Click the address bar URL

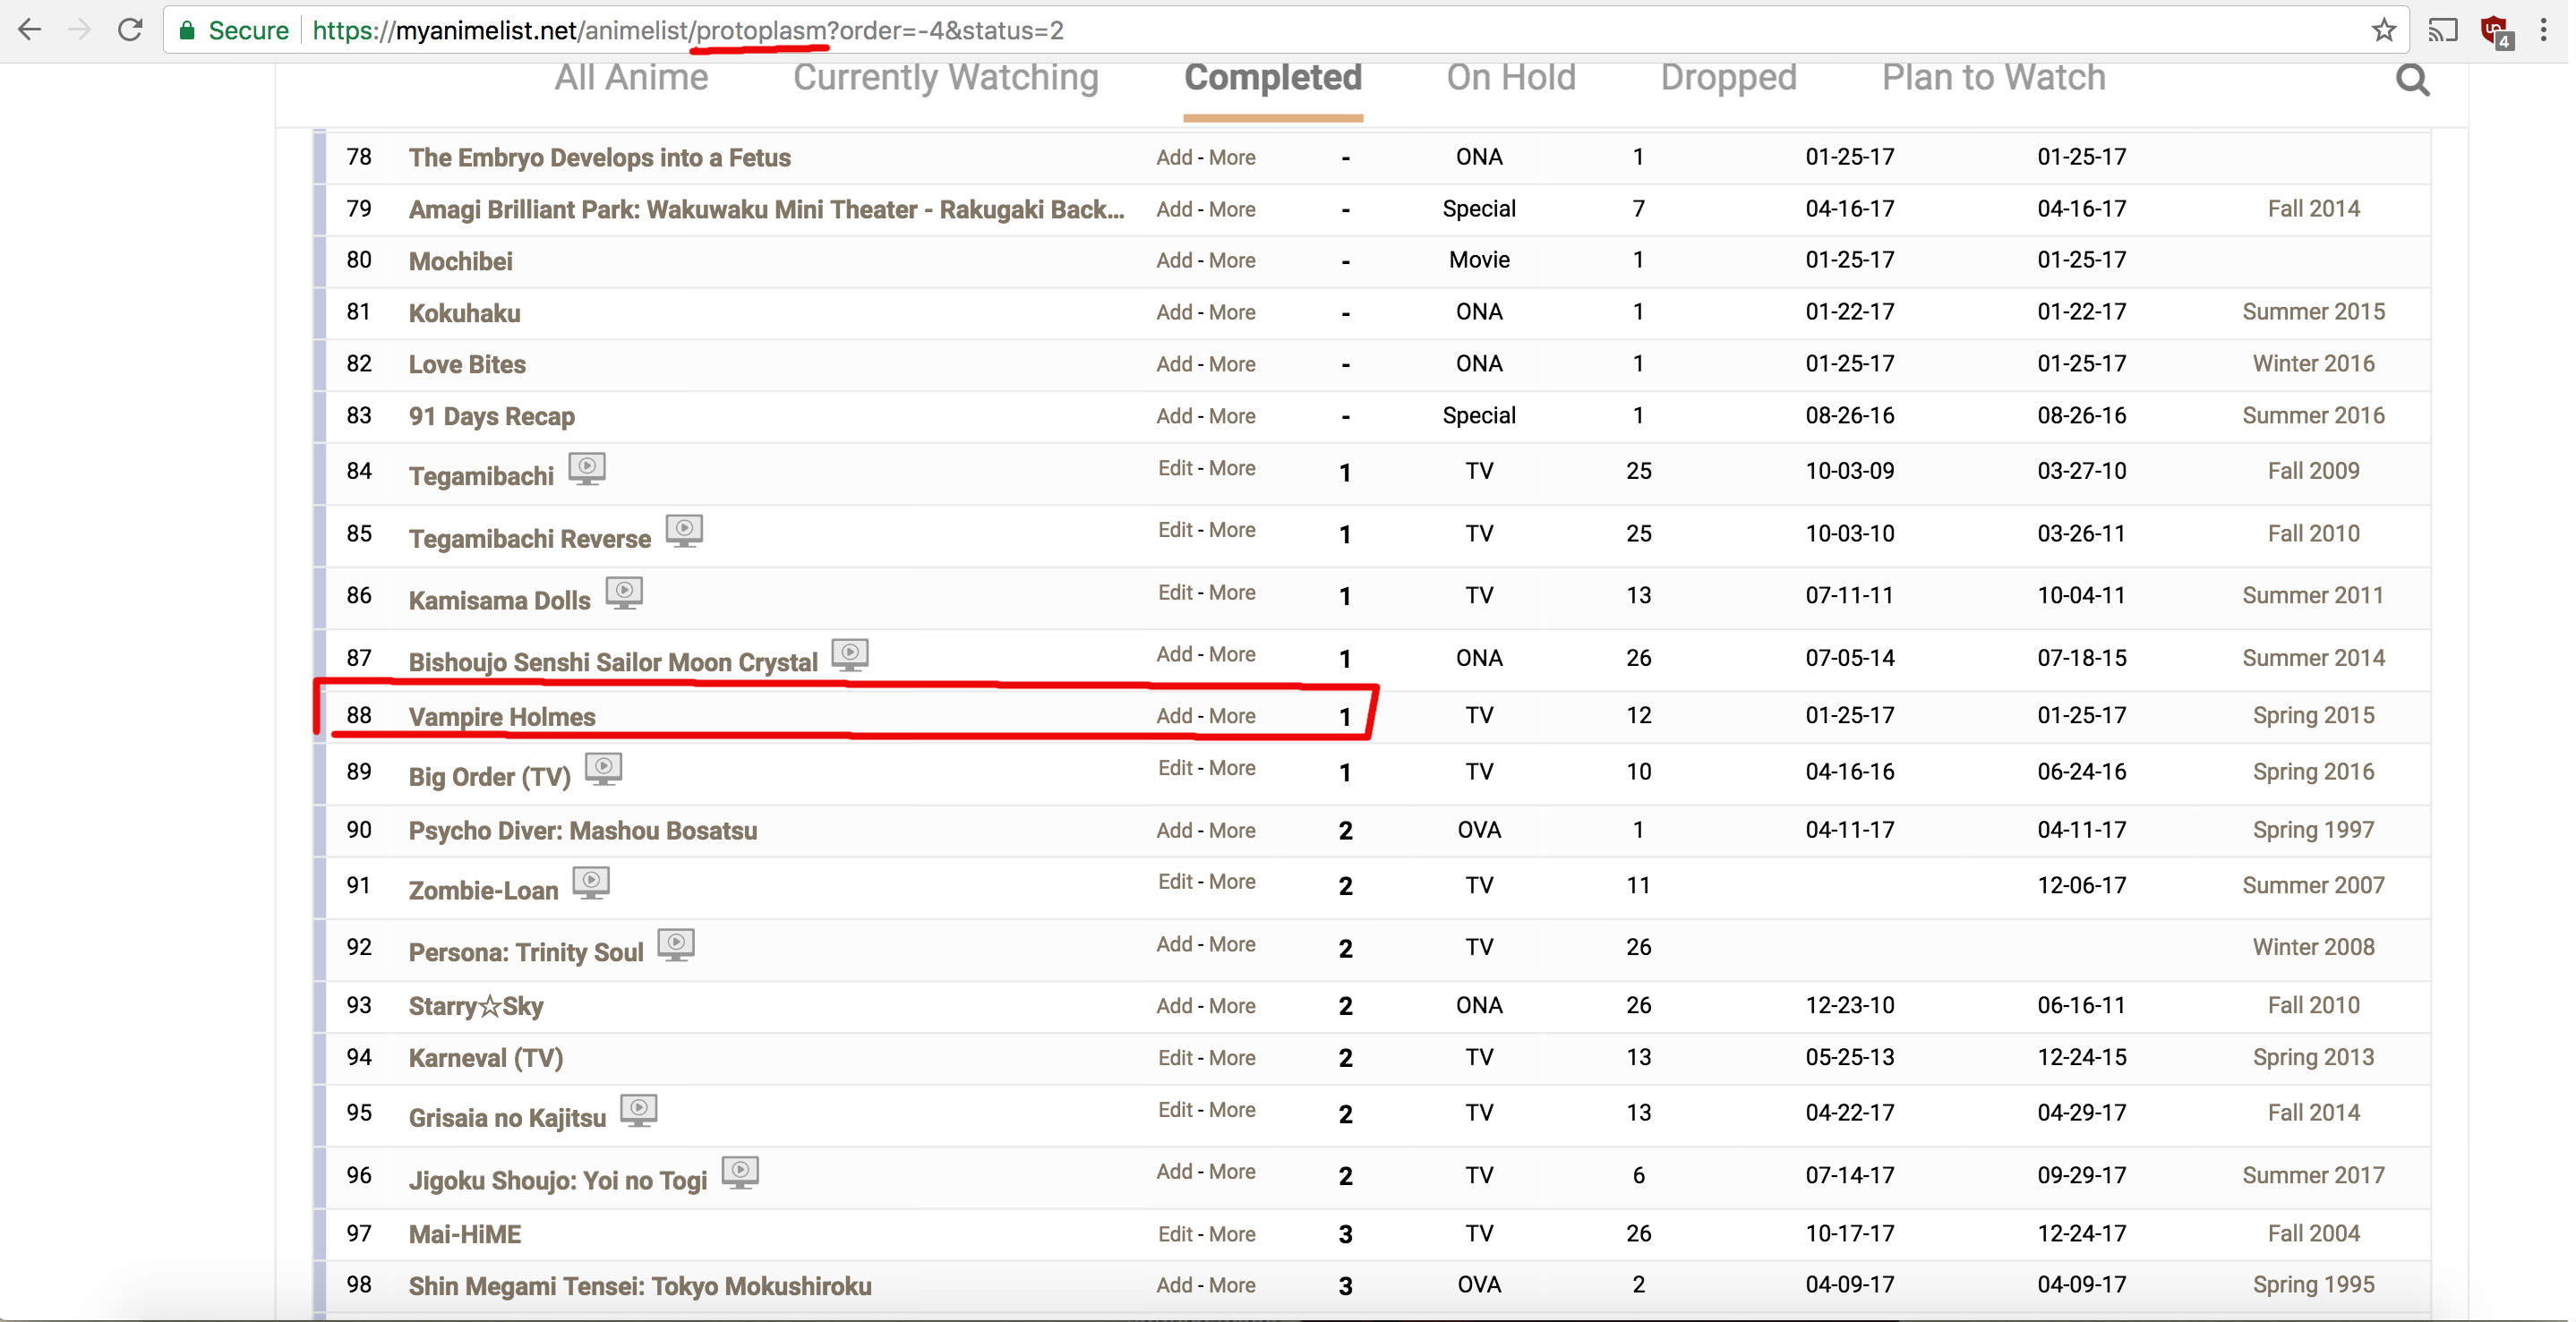pos(688,31)
